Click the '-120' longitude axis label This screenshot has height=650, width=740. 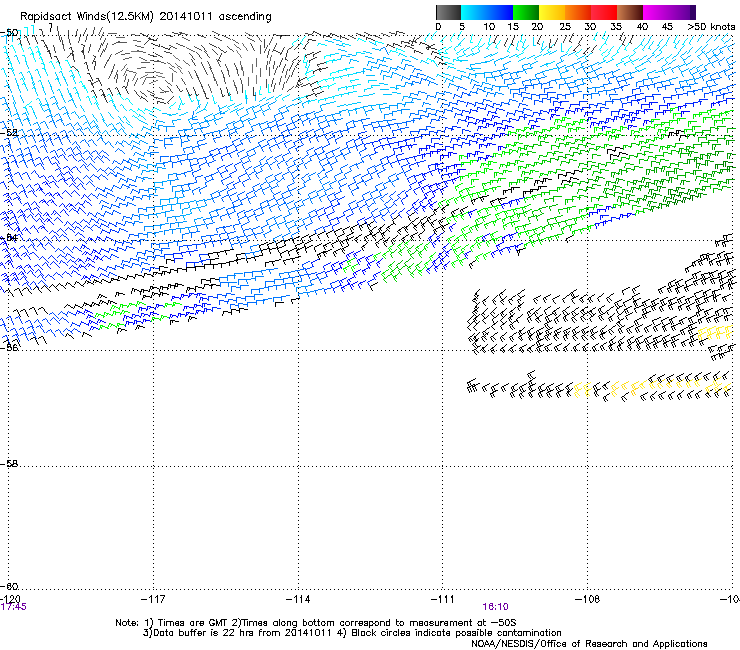10,599
